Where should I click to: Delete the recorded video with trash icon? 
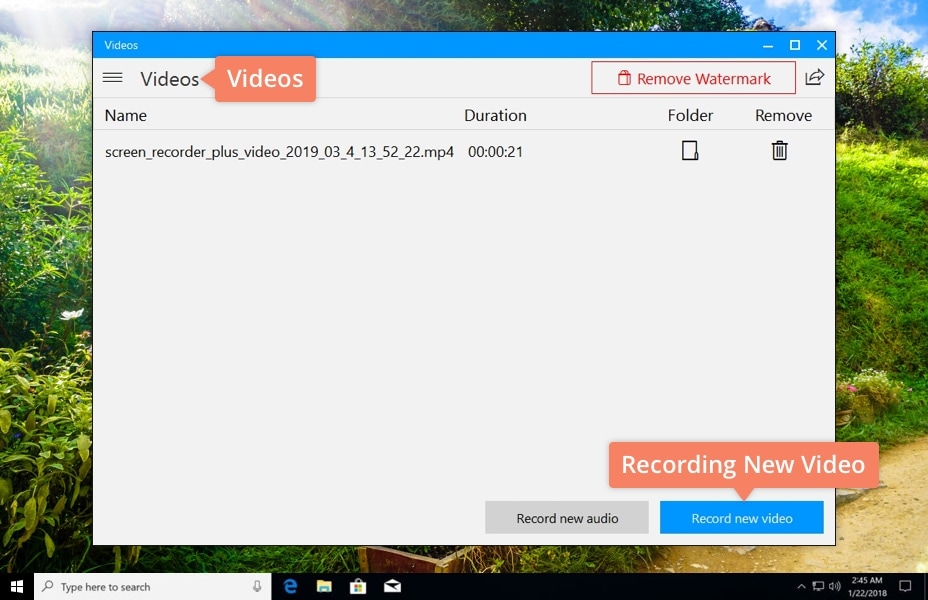779,150
